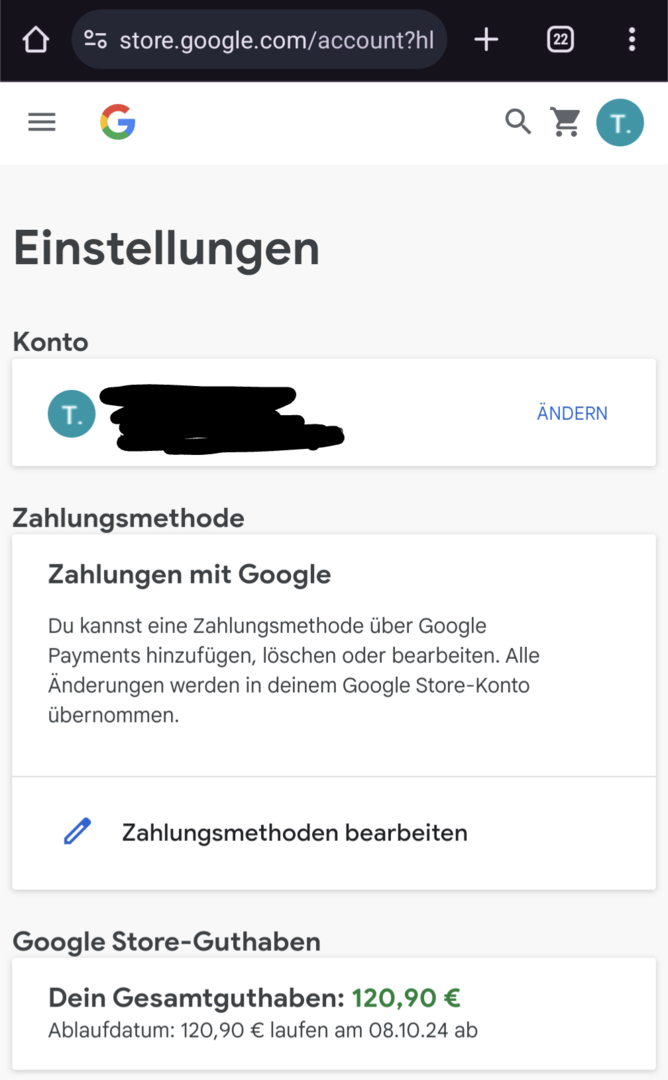Focus the store.google.com address bar
Viewport: 668px width, 1080px height.
276,40
